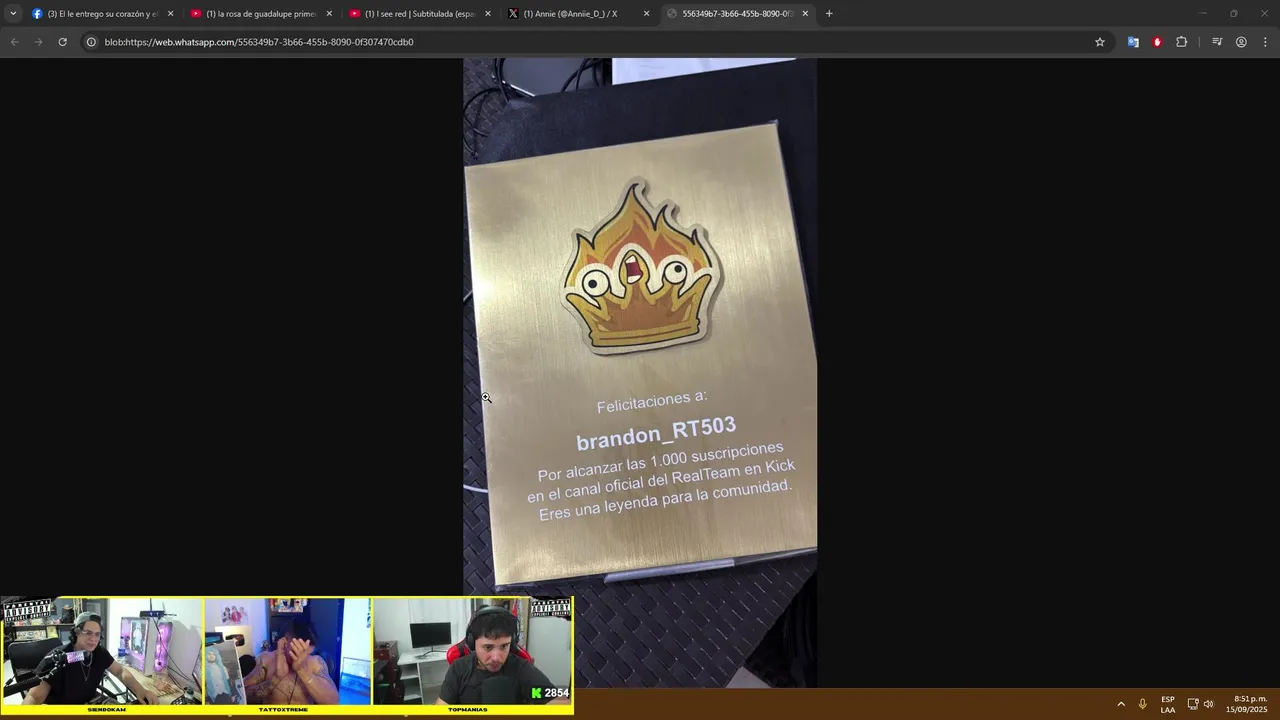This screenshot has width=1280, height=720.
Task: Close the 'la rosa de guadalupe' tab
Action: 329,14
